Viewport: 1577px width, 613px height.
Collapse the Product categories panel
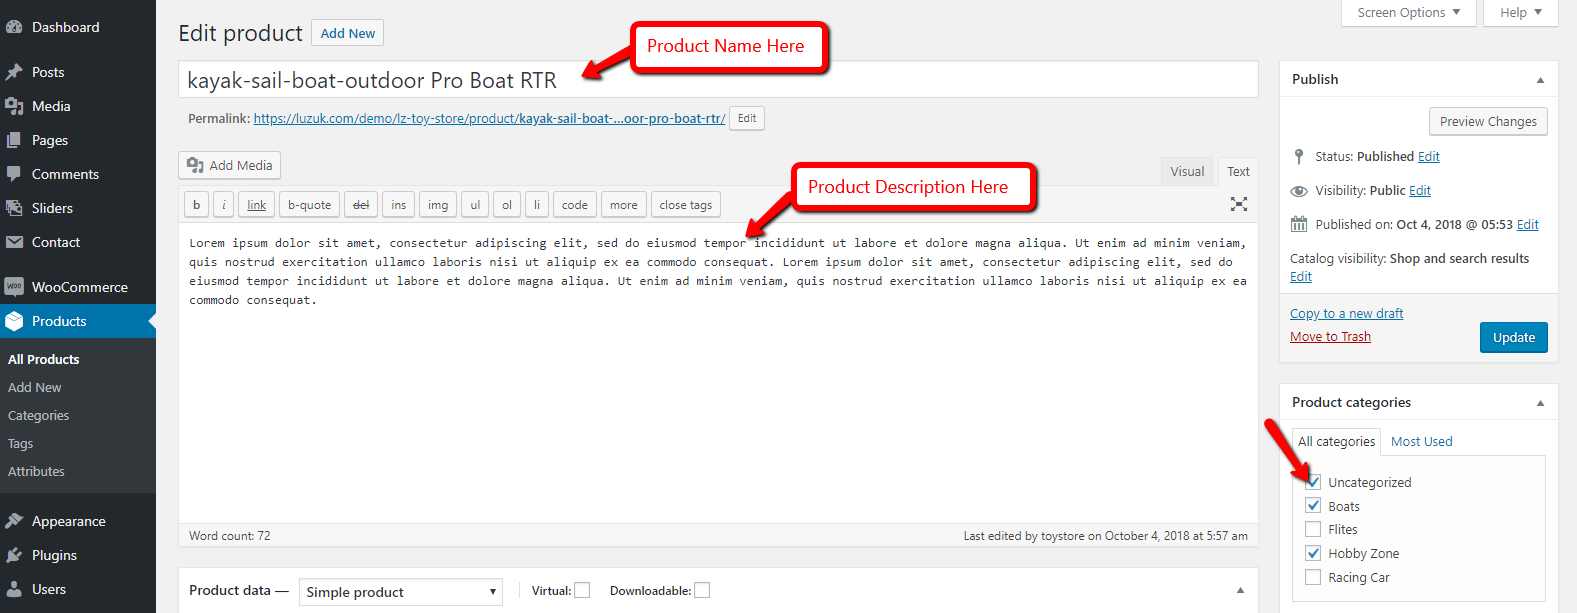click(1540, 403)
